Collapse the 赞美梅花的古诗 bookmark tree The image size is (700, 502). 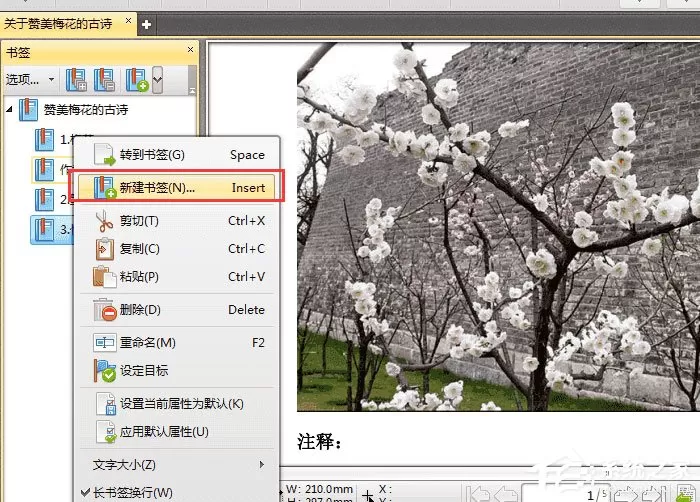pos(9,109)
